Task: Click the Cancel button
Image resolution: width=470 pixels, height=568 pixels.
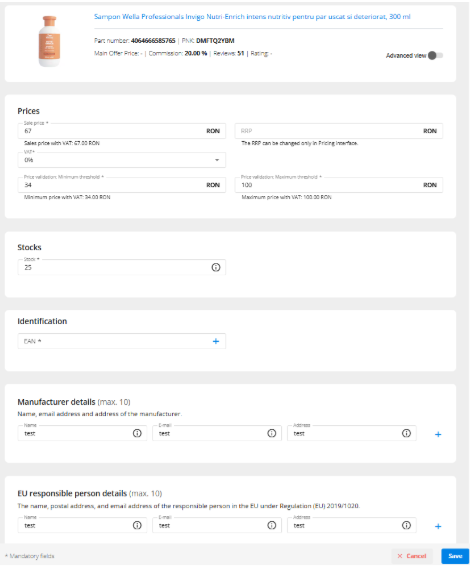Action: point(412,556)
